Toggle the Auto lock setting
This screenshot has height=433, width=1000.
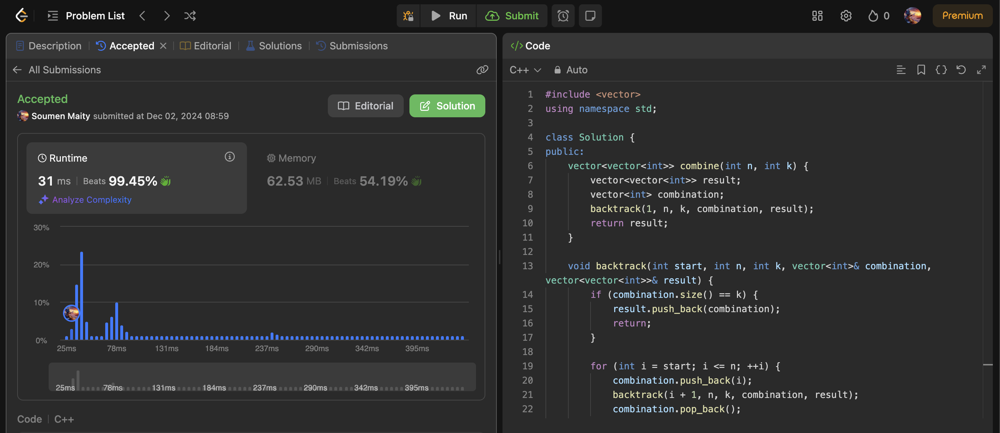pyautogui.click(x=570, y=70)
